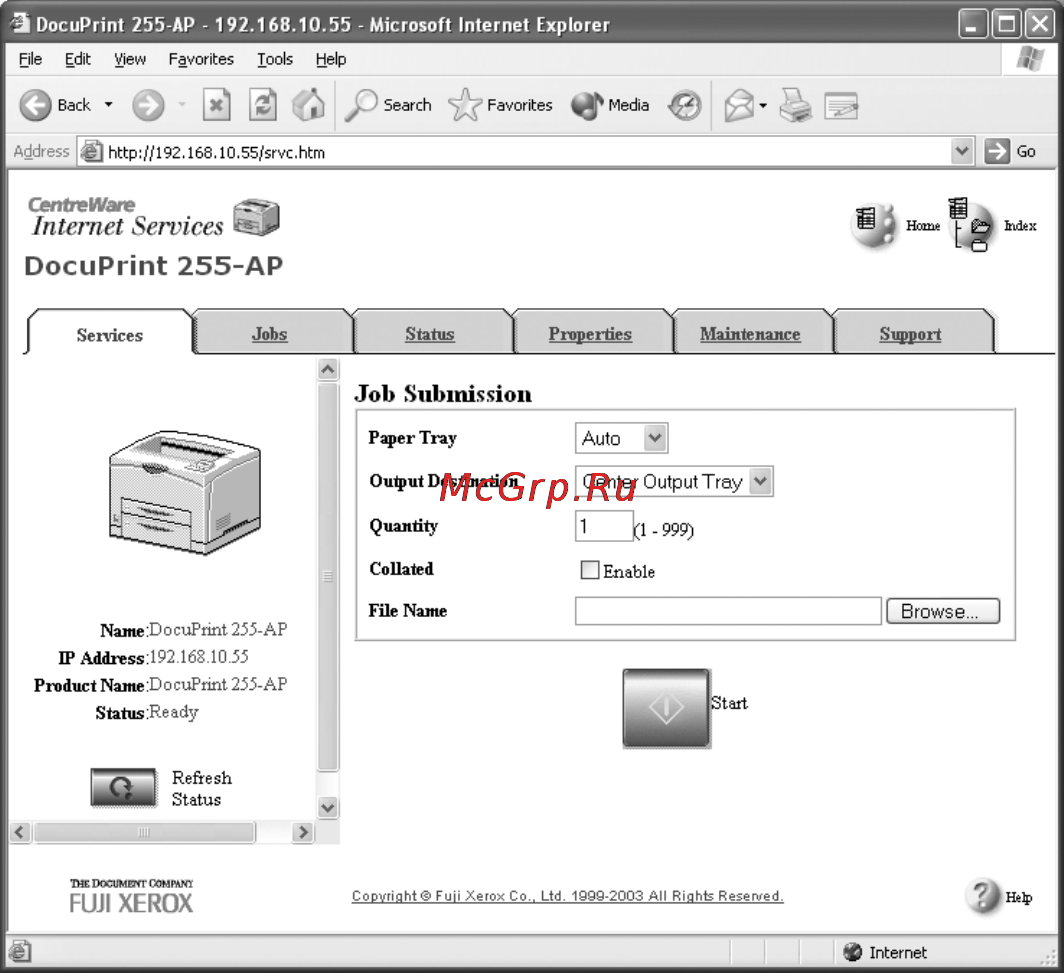The width and height of the screenshot is (1064, 973).
Task: Click the left frame scroll down arrow
Action: click(x=328, y=807)
